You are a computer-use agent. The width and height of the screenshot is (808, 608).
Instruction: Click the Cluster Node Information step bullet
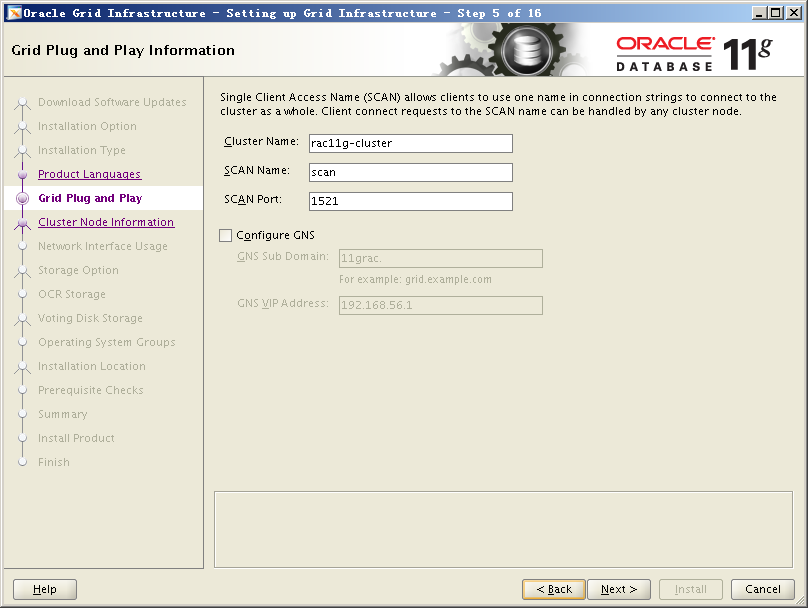(x=22, y=223)
